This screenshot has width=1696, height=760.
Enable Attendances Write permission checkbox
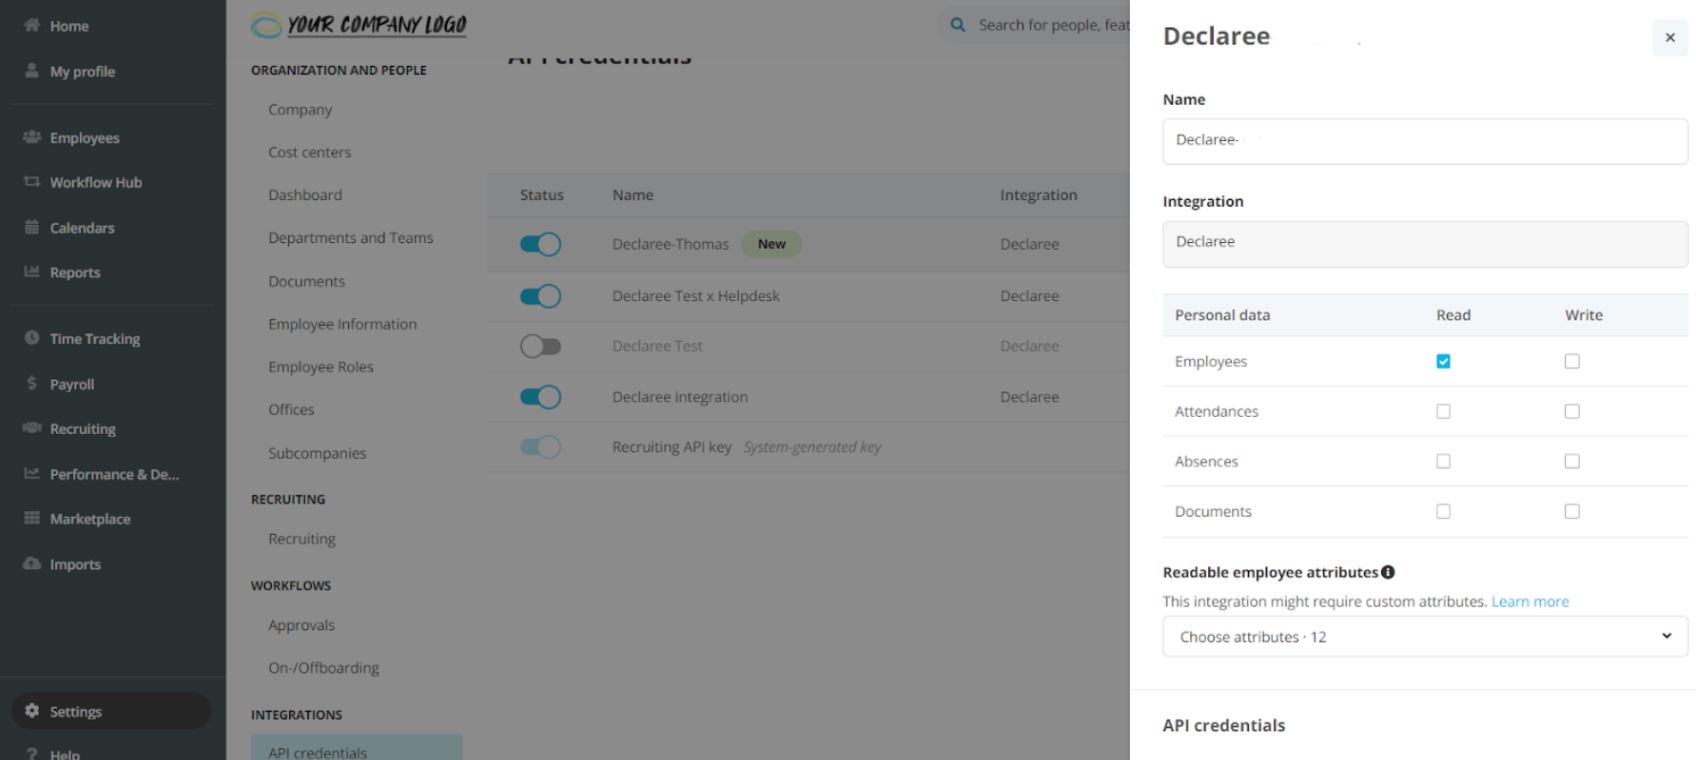click(1572, 411)
